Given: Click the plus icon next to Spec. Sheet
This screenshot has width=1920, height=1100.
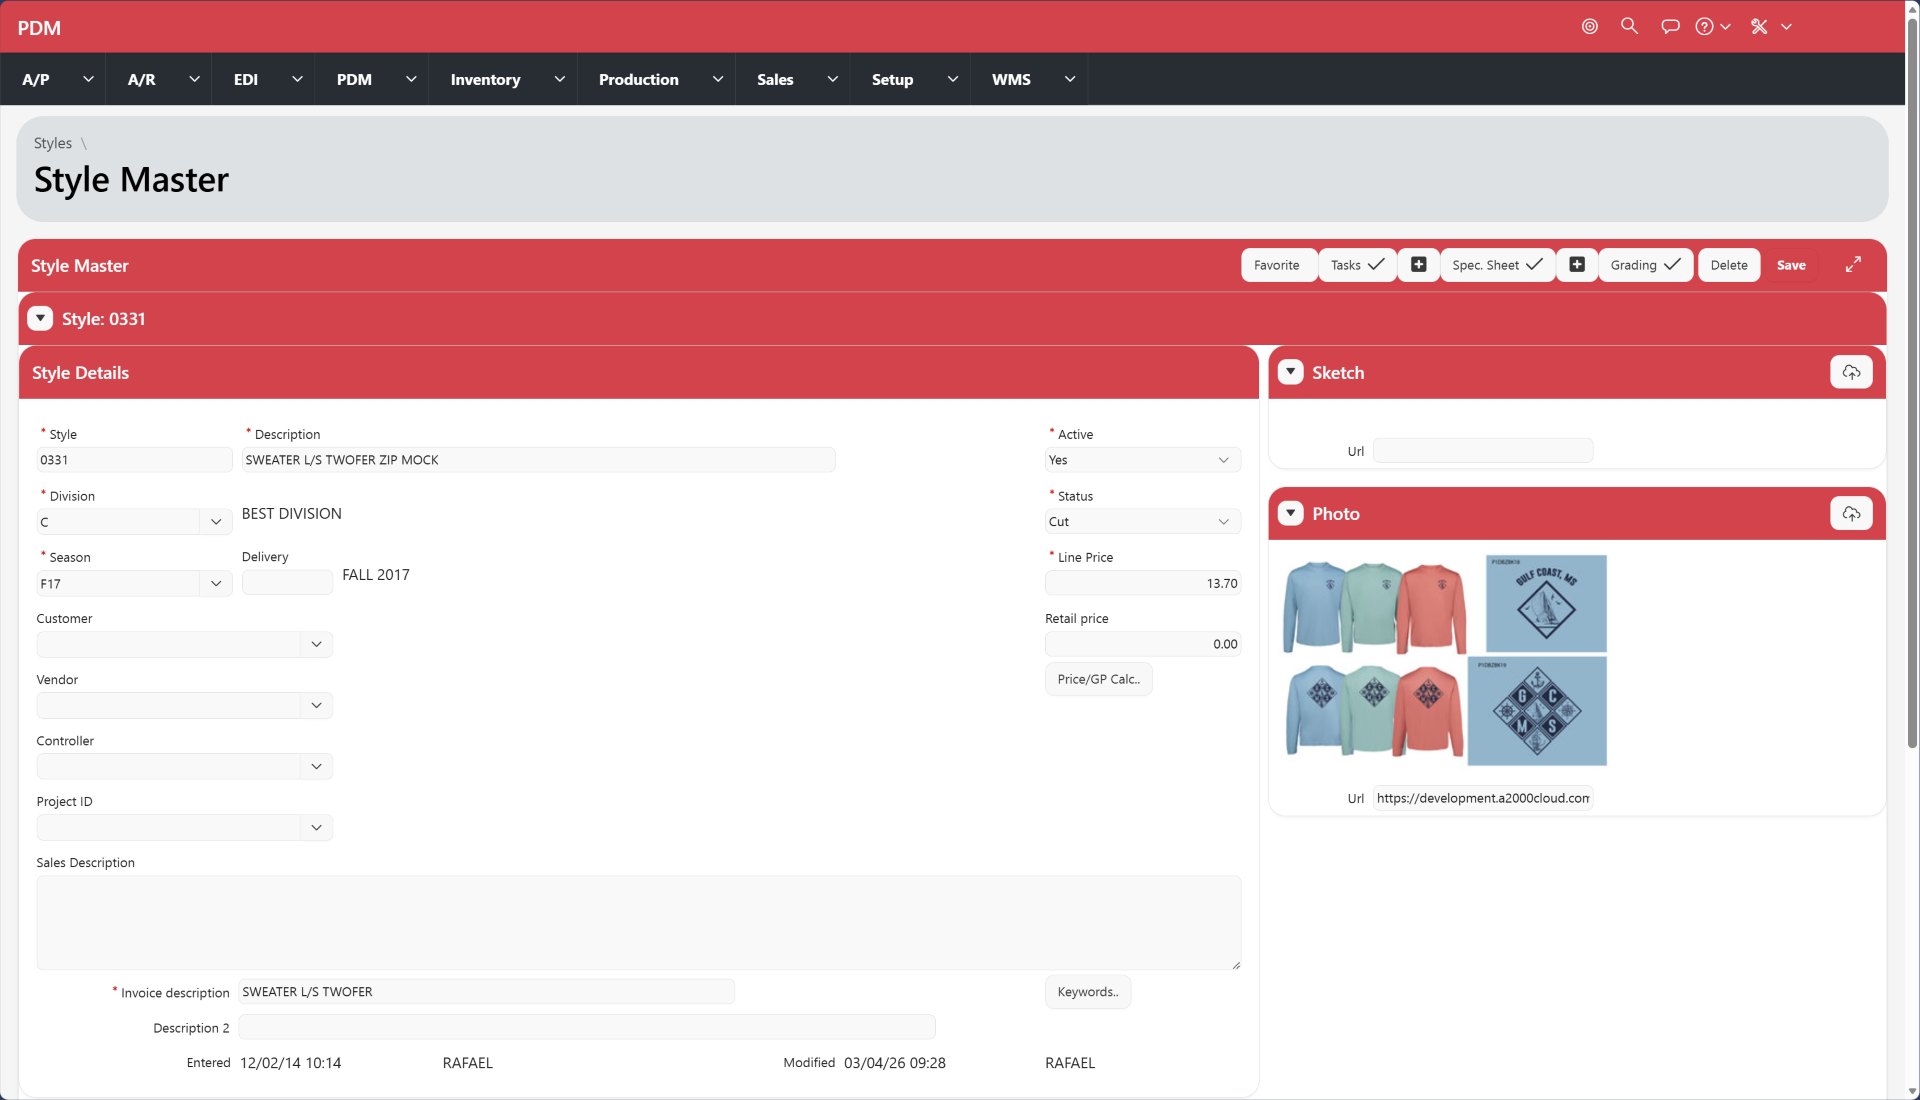Looking at the screenshot, I should (1576, 265).
